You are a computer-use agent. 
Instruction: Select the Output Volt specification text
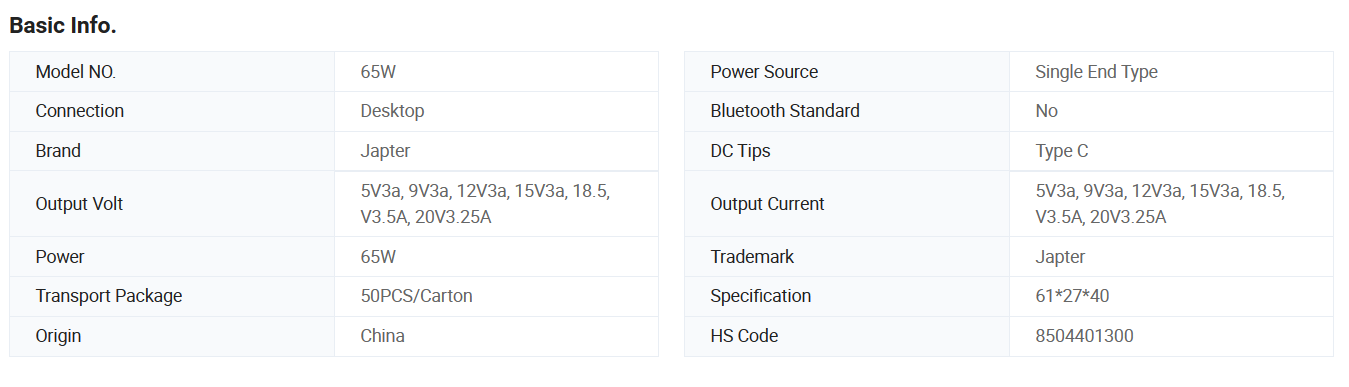coord(485,204)
